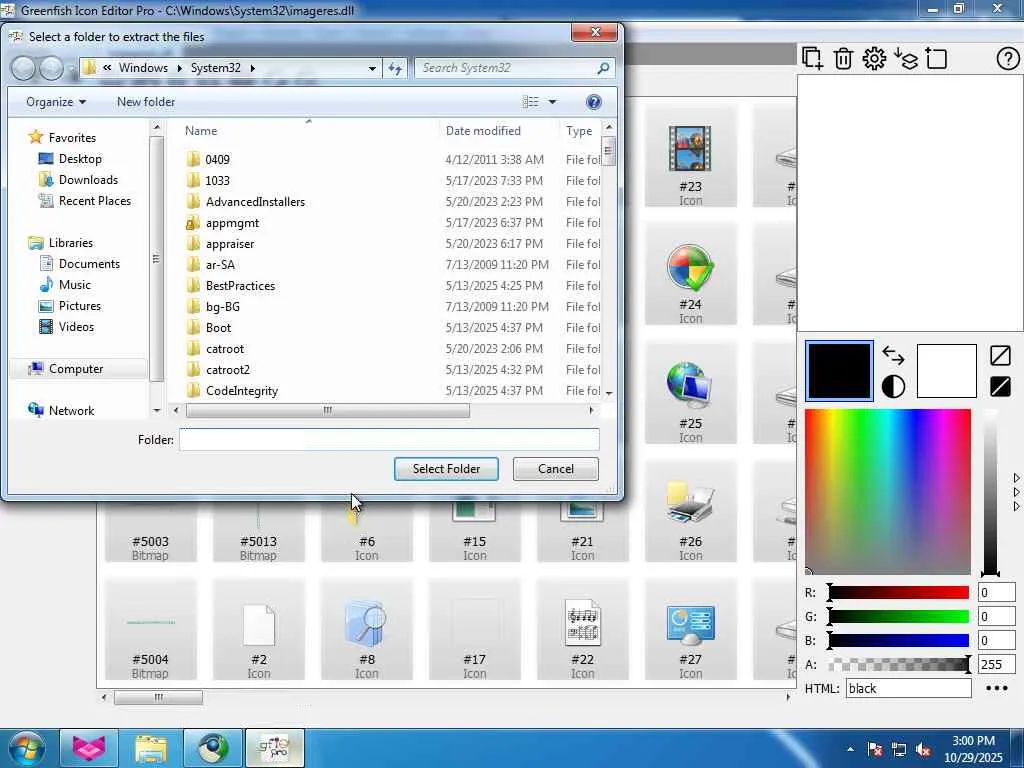Select the black diagonal inverted color icon
Screen dimensions: 1024x768
coord(1000,387)
